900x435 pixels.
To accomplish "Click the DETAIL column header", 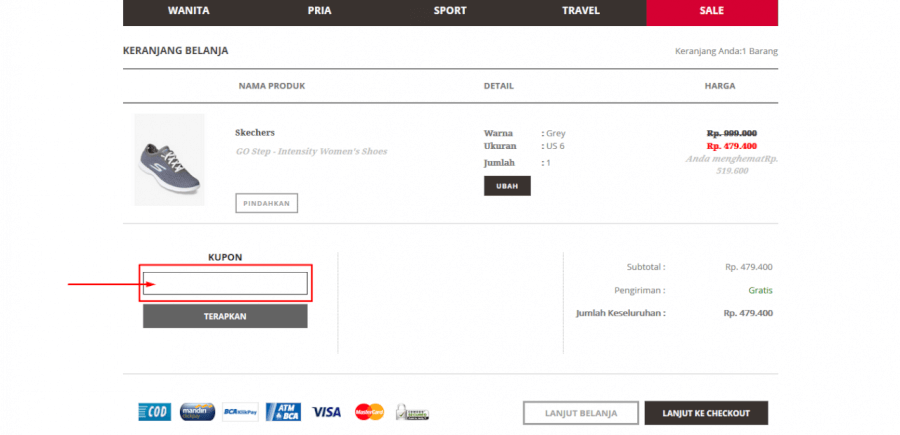I will (x=499, y=86).
